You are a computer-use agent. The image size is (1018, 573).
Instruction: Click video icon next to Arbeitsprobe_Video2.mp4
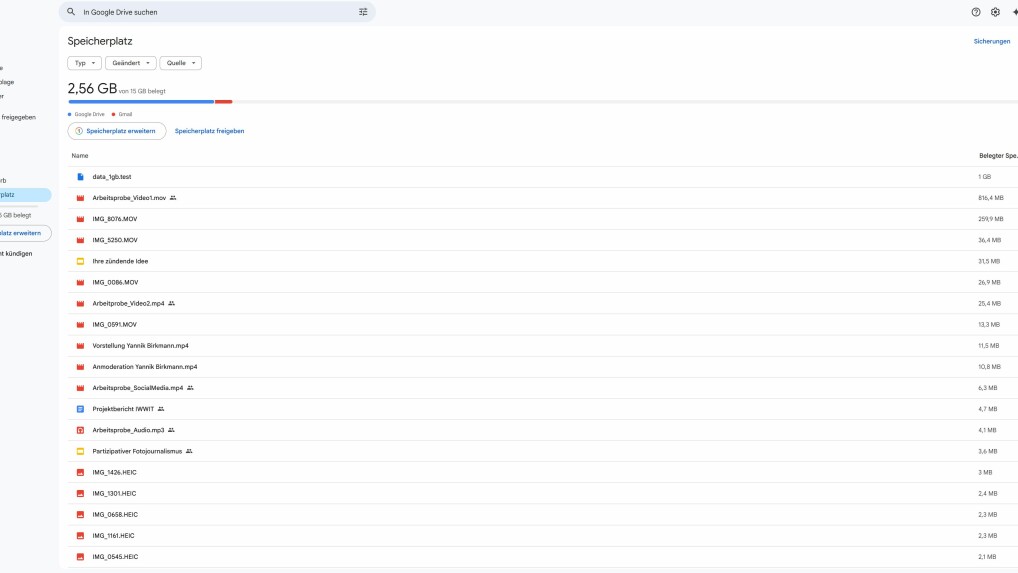(x=81, y=303)
